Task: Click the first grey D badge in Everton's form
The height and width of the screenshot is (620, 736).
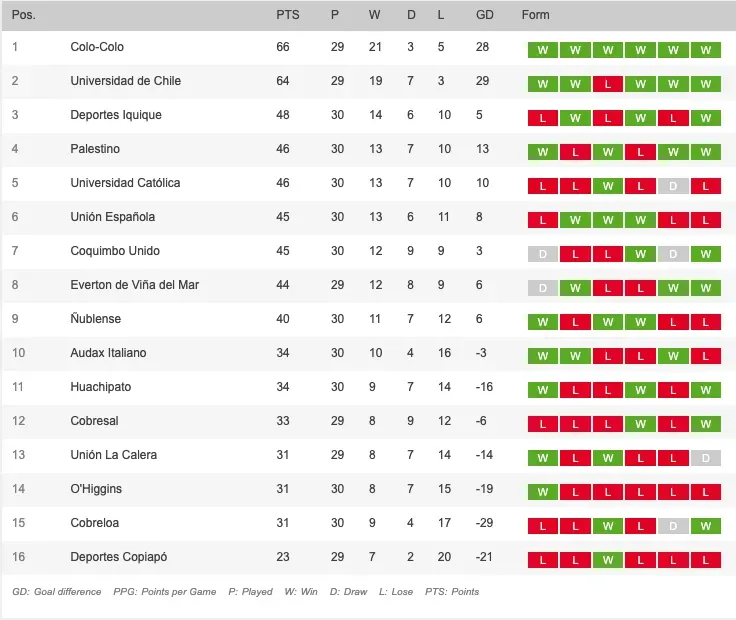Action: [x=543, y=288]
